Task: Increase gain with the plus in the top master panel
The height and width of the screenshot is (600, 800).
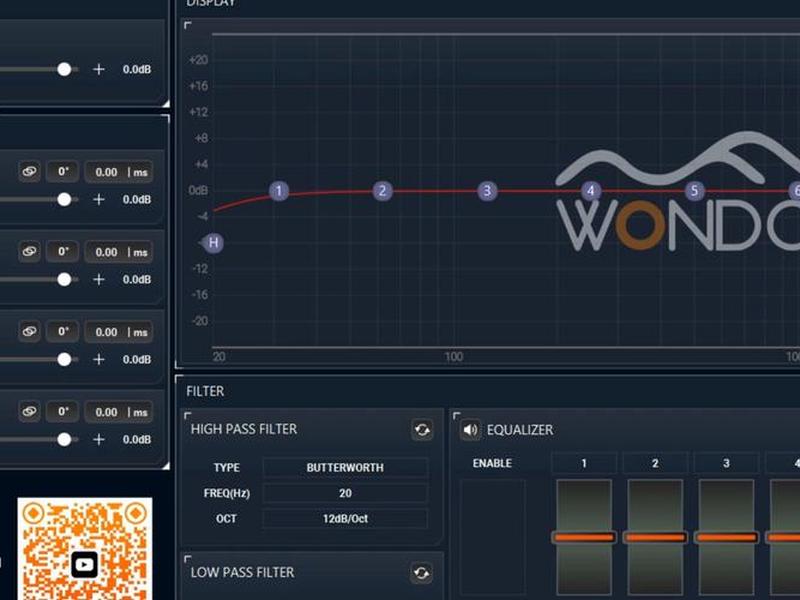Action: tap(98, 69)
